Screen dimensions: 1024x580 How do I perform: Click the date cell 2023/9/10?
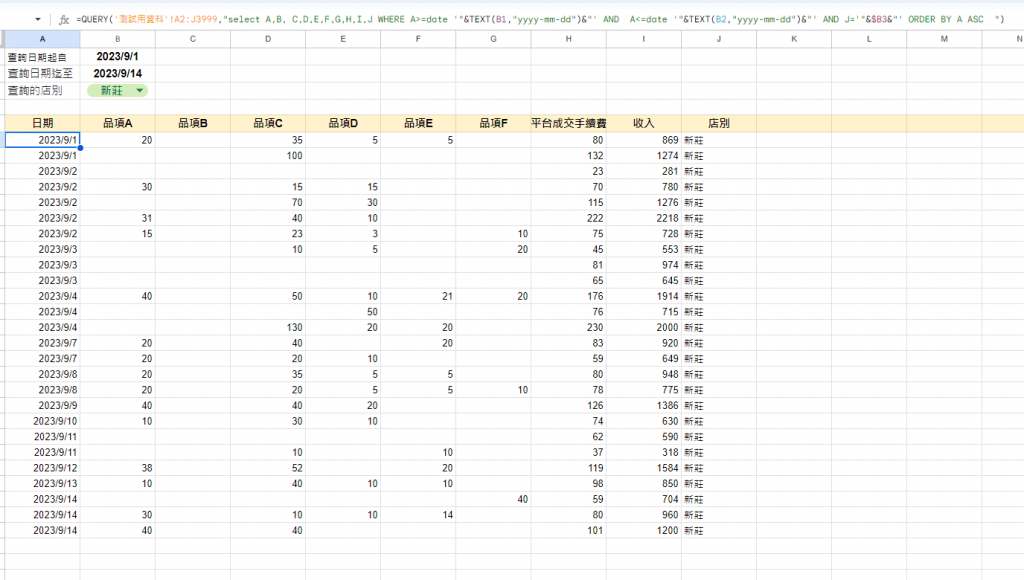tap(42, 421)
